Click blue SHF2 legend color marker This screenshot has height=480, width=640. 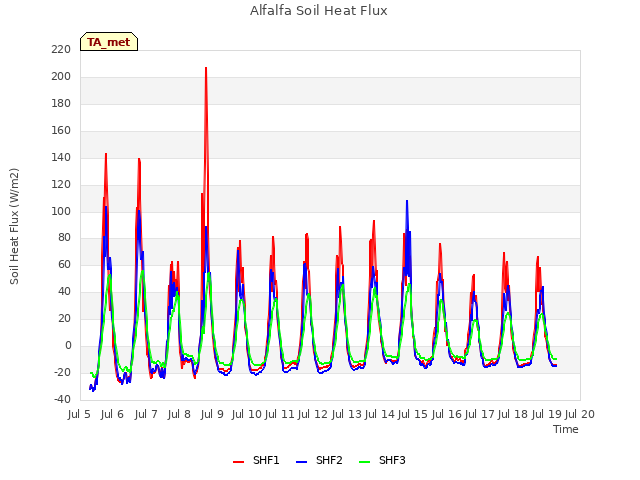pyautogui.click(x=301, y=462)
